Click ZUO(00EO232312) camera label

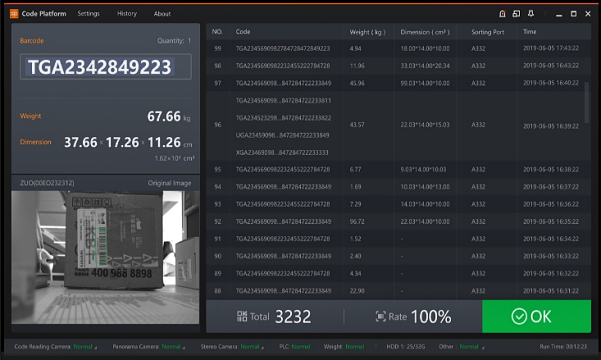(x=47, y=183)
